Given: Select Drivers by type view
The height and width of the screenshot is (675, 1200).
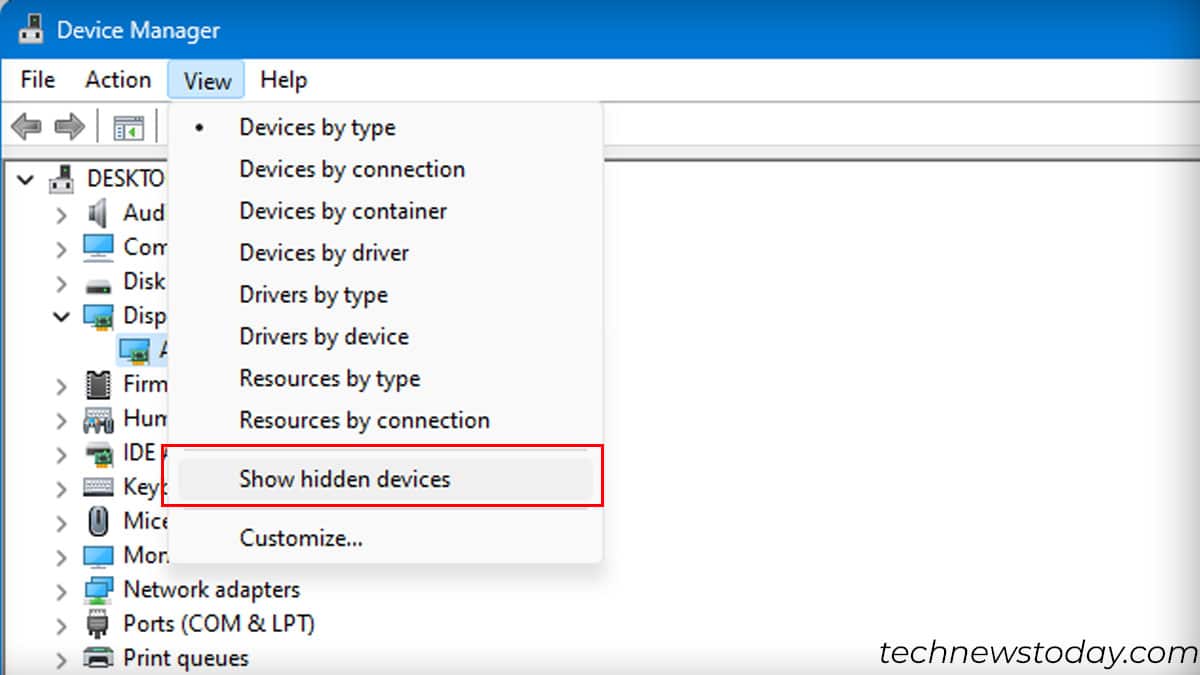Looking at the screenshot, I should [x=386, y=295].
